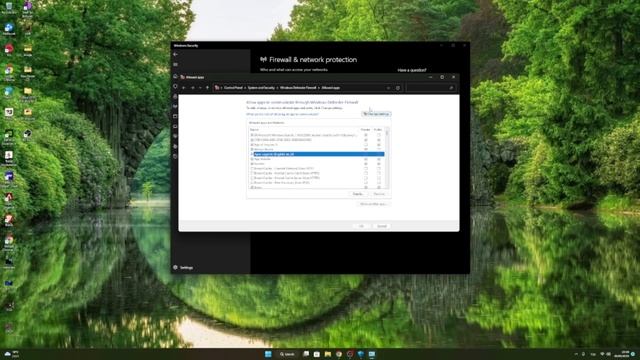Expand chevron after System and Security breadcrumb
The width and height of the screenshot is (640, 360).
click(278, 88)
